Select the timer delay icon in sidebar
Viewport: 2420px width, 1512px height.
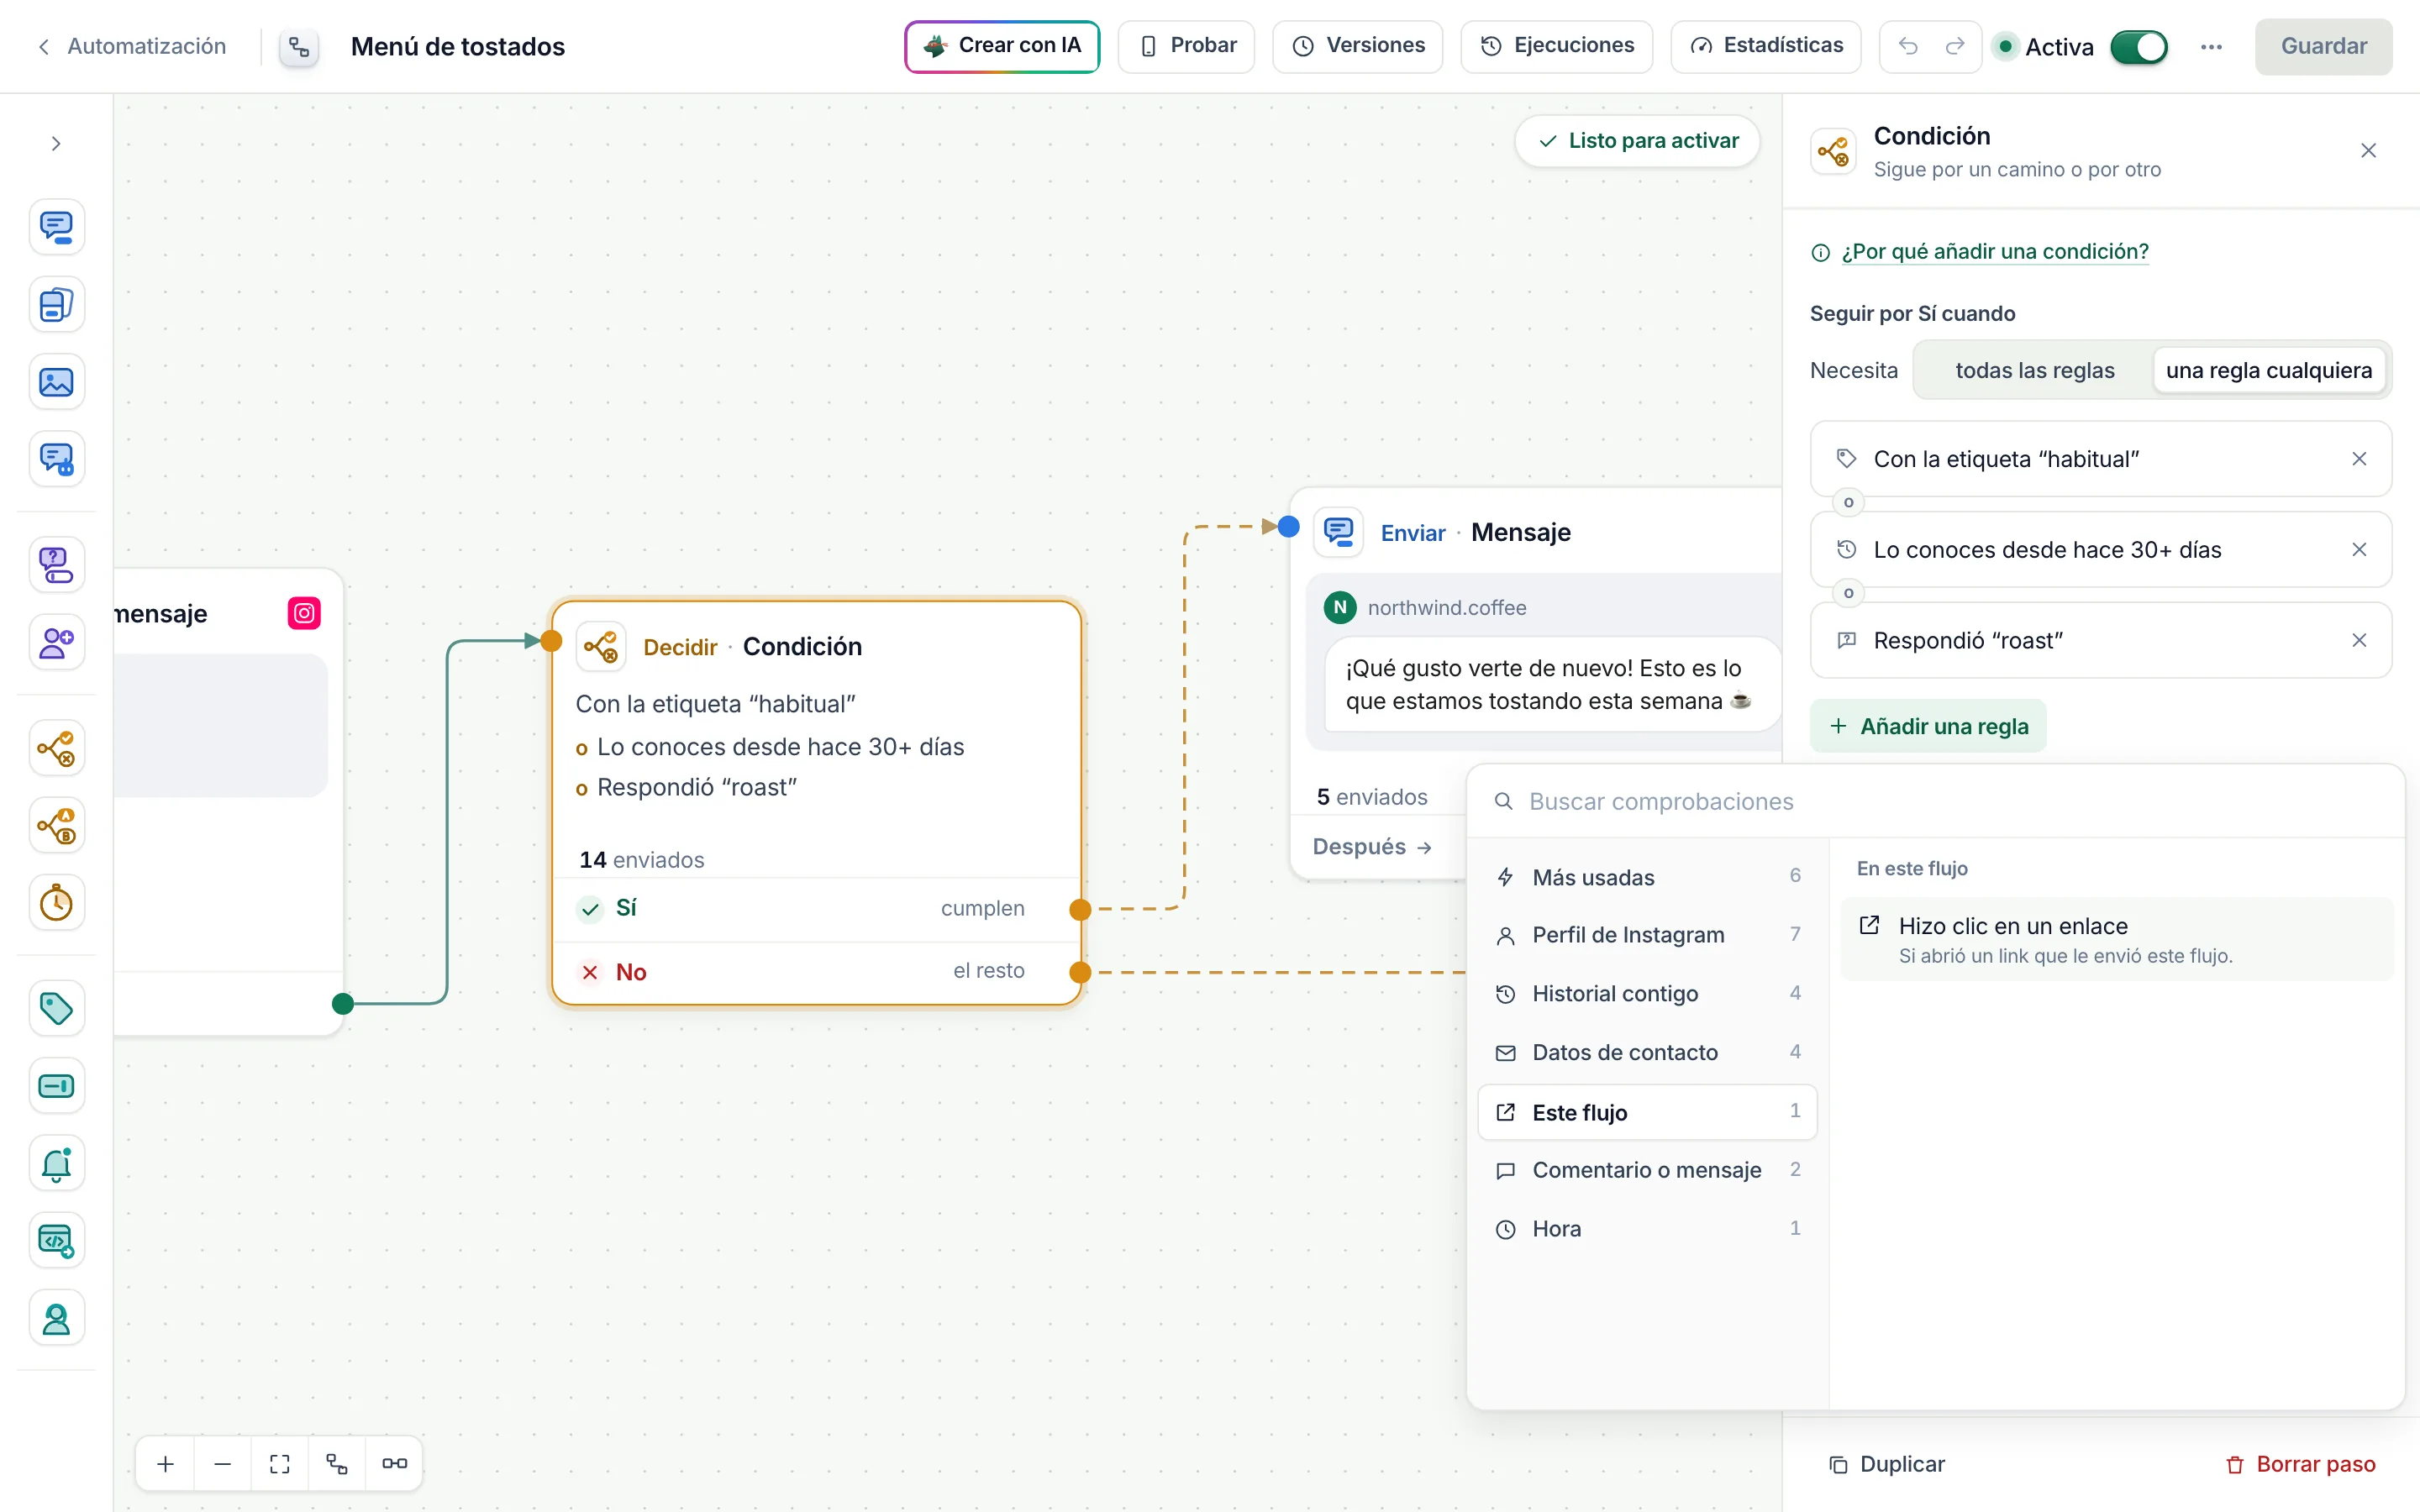[x=56, y=903]
